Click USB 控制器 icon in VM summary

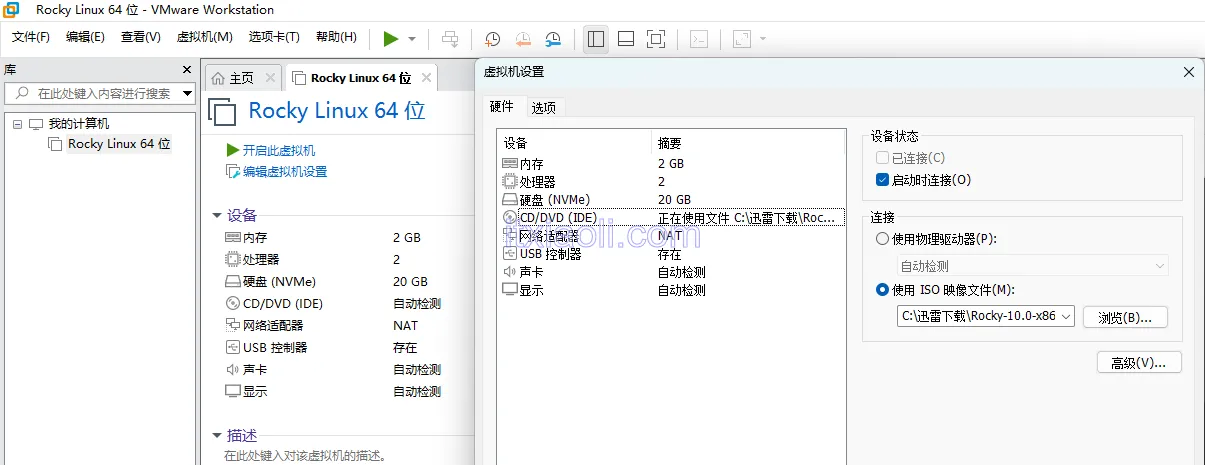[233, 348]
